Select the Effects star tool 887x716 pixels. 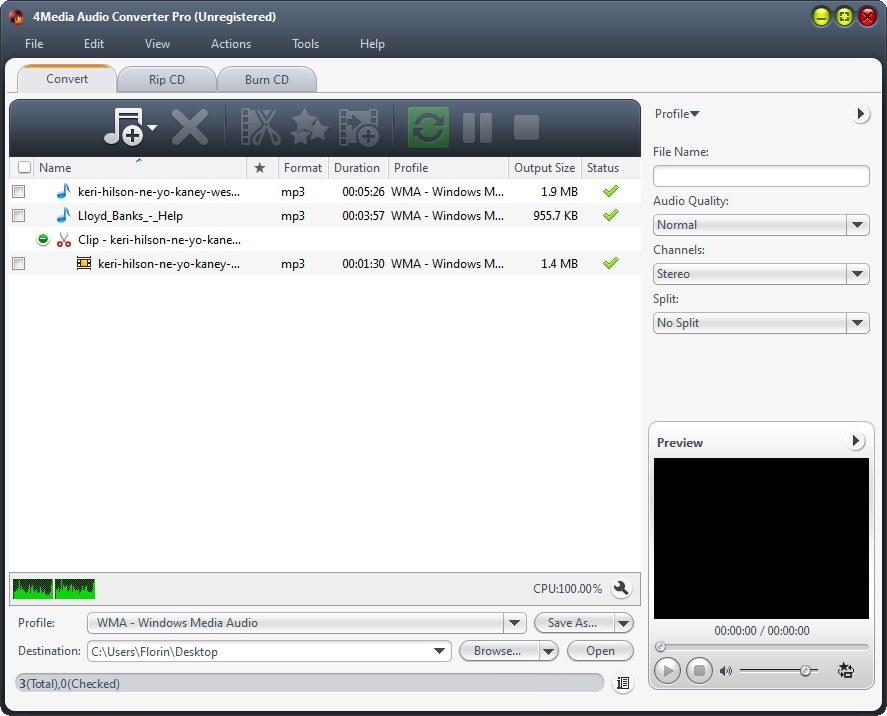click(308, 127)
